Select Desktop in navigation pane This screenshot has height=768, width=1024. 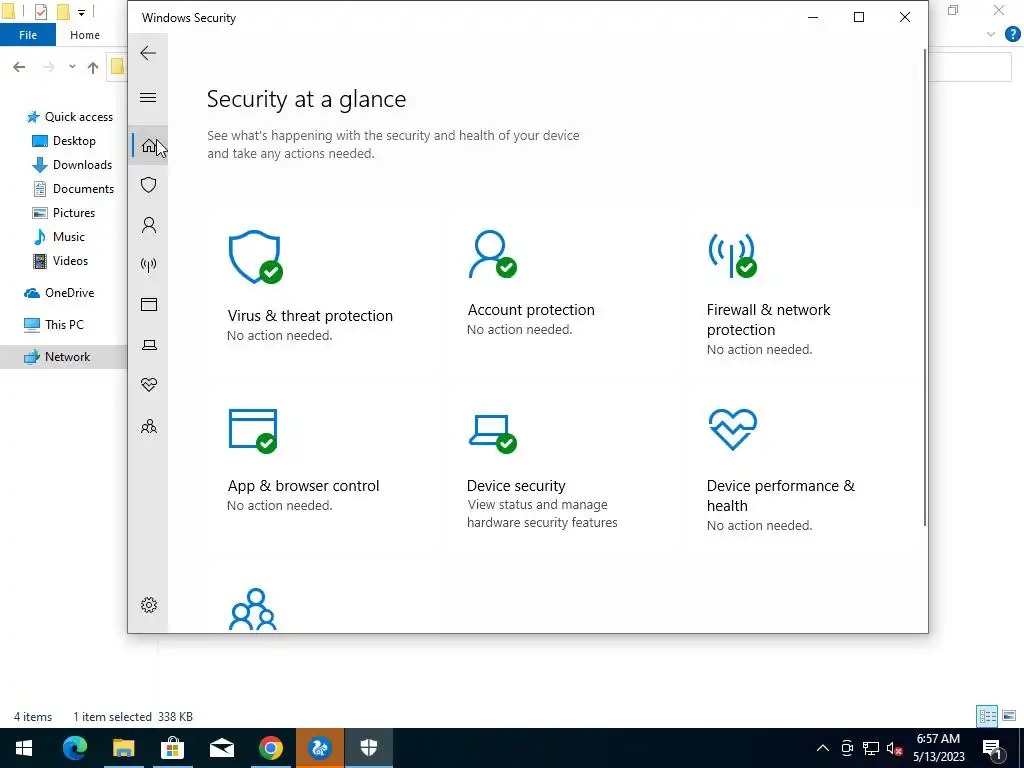coord(64,141)
